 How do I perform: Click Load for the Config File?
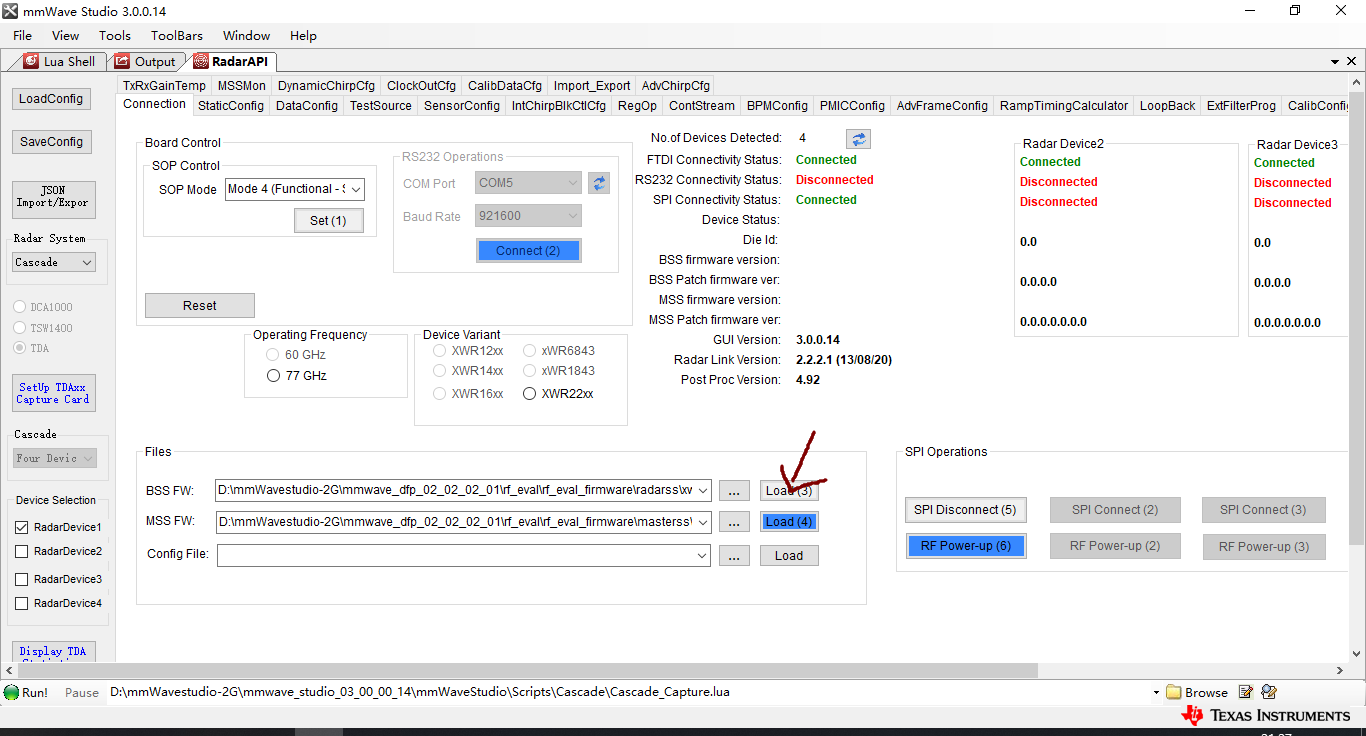pos(789,555)
